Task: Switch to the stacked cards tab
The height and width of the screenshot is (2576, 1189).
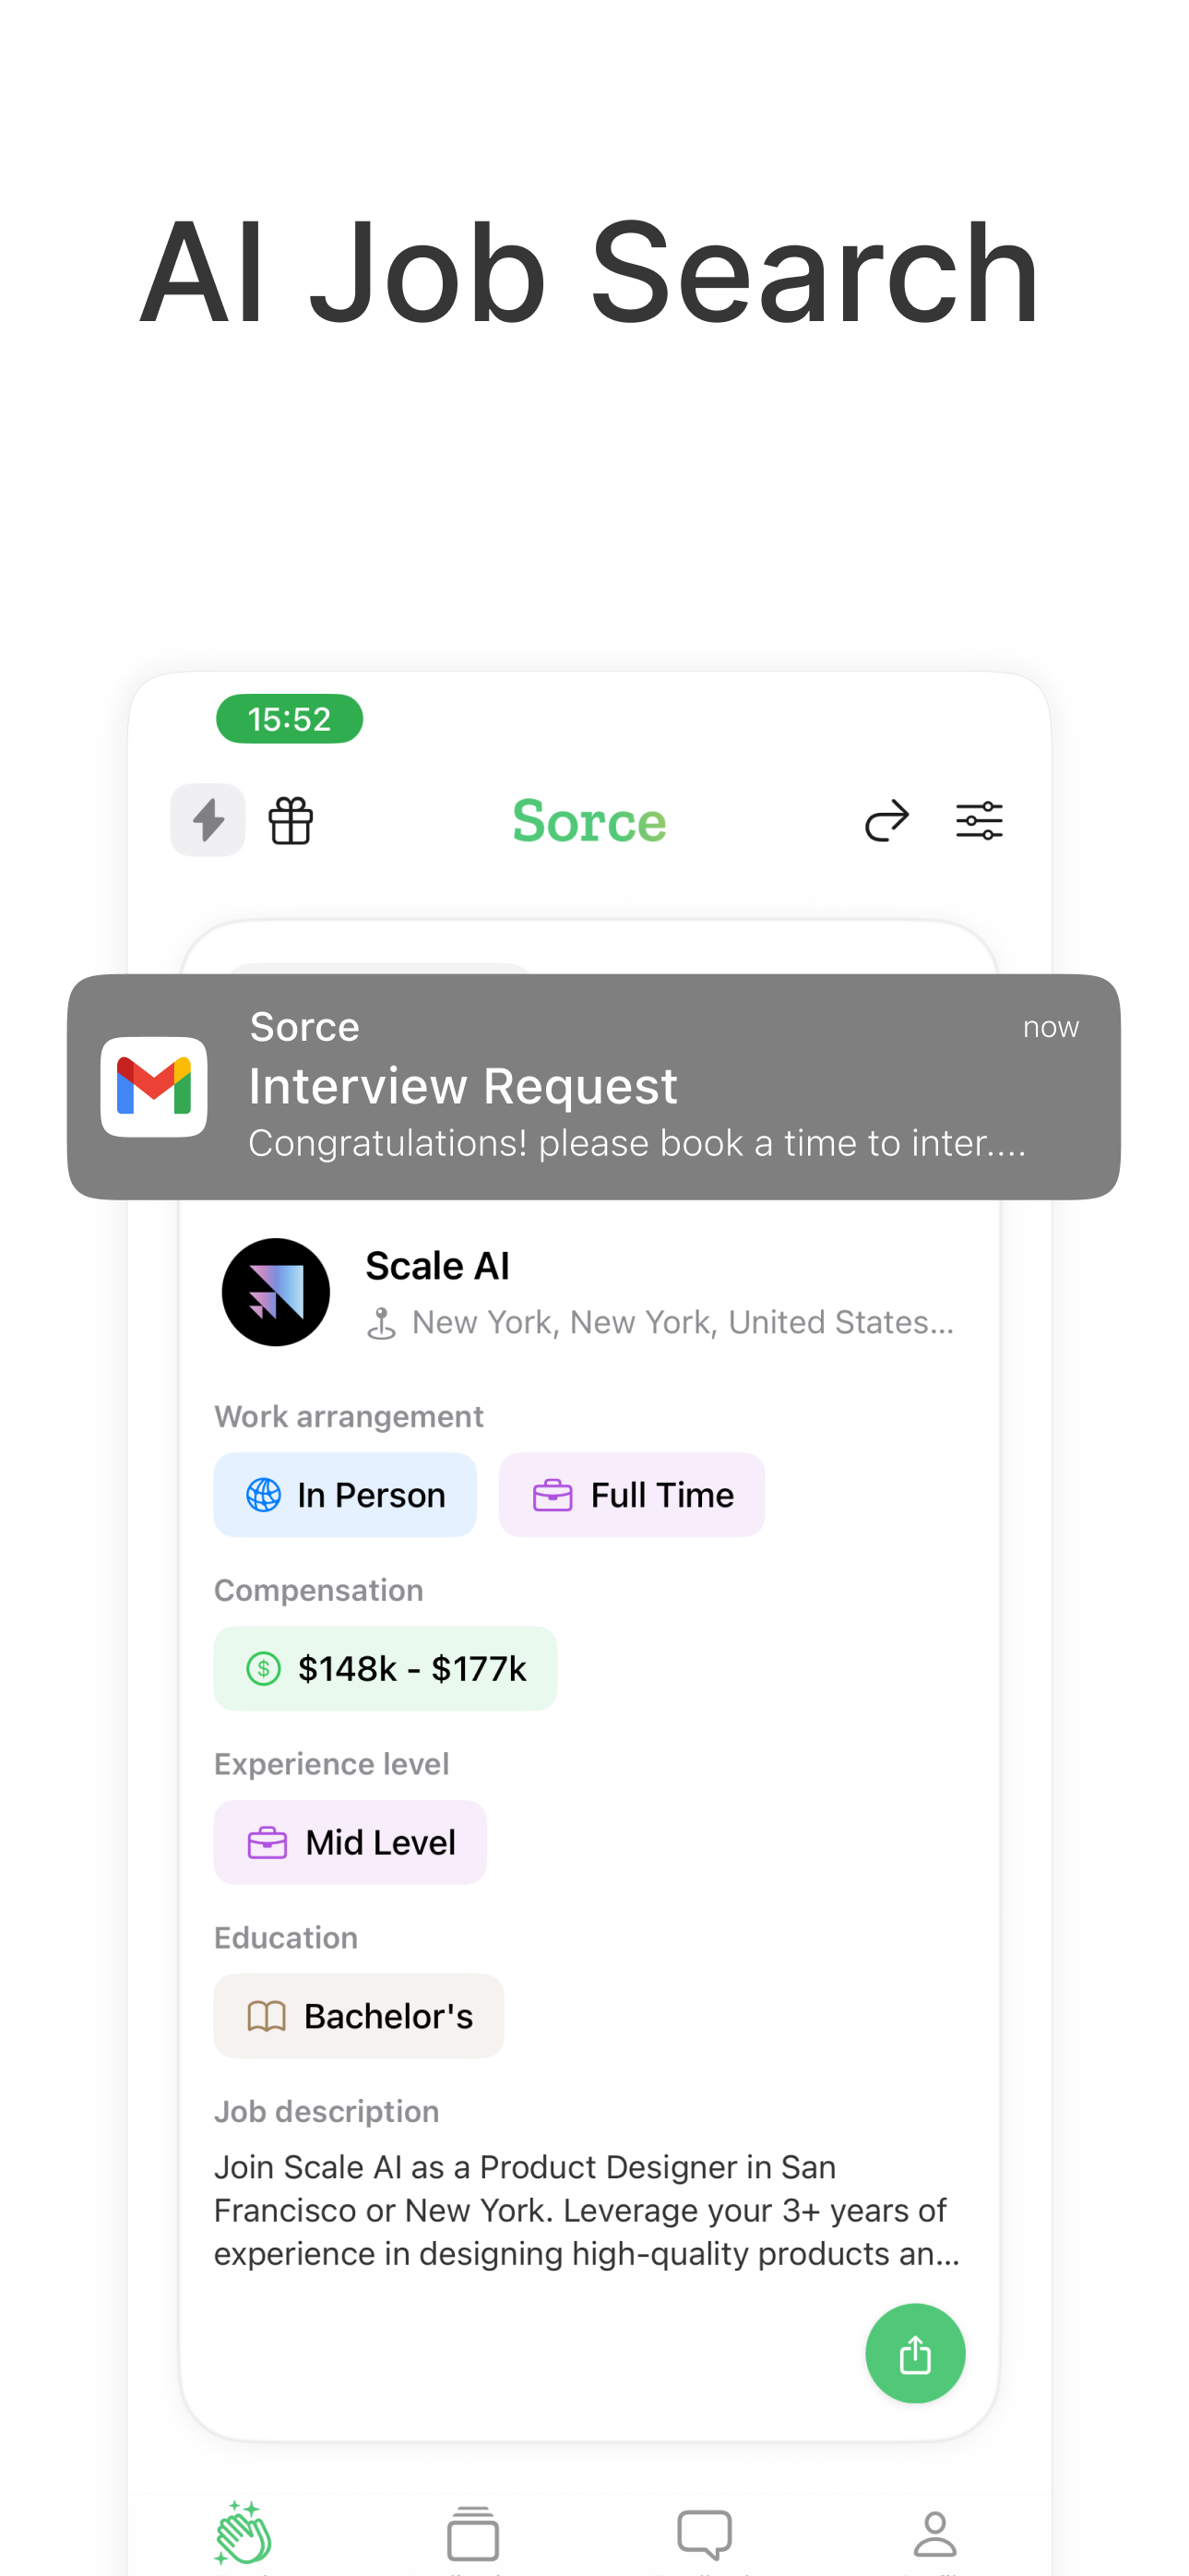Action: [x=473, y=2533]
